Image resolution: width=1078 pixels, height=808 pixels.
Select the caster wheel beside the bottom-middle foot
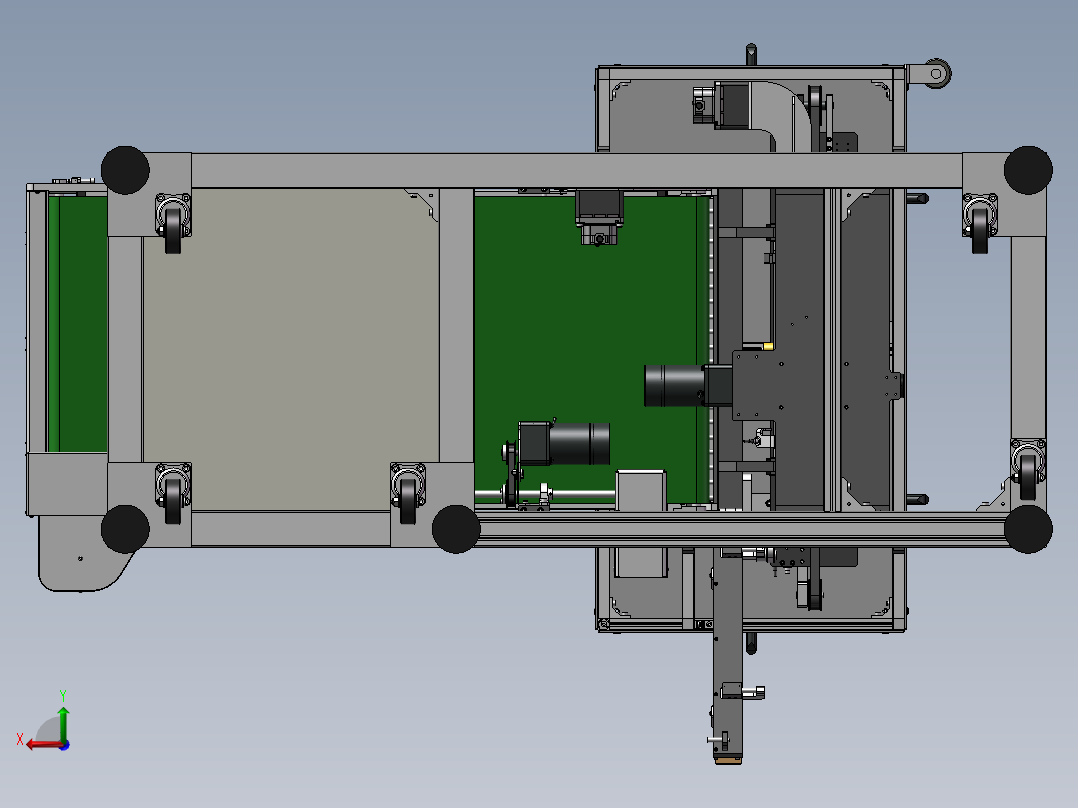[x=408, y=493]
